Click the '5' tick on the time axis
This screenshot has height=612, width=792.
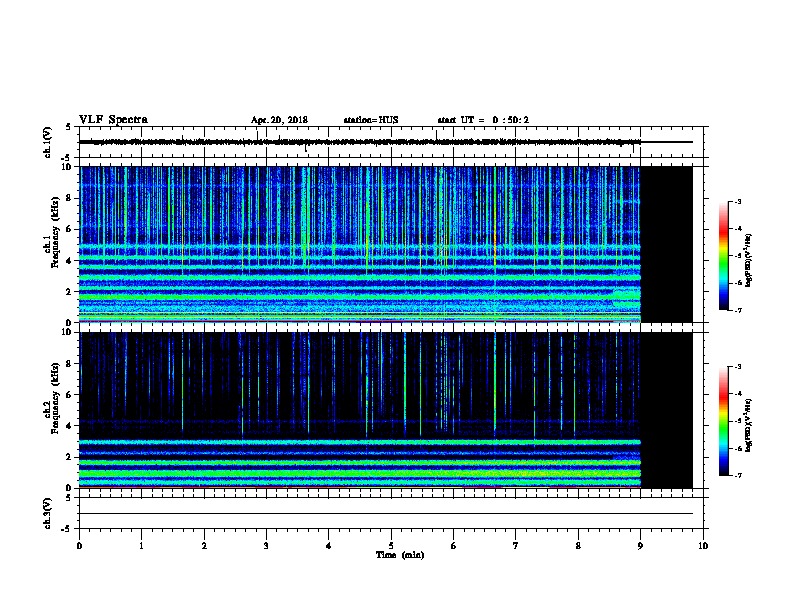(x=391, y=545)
